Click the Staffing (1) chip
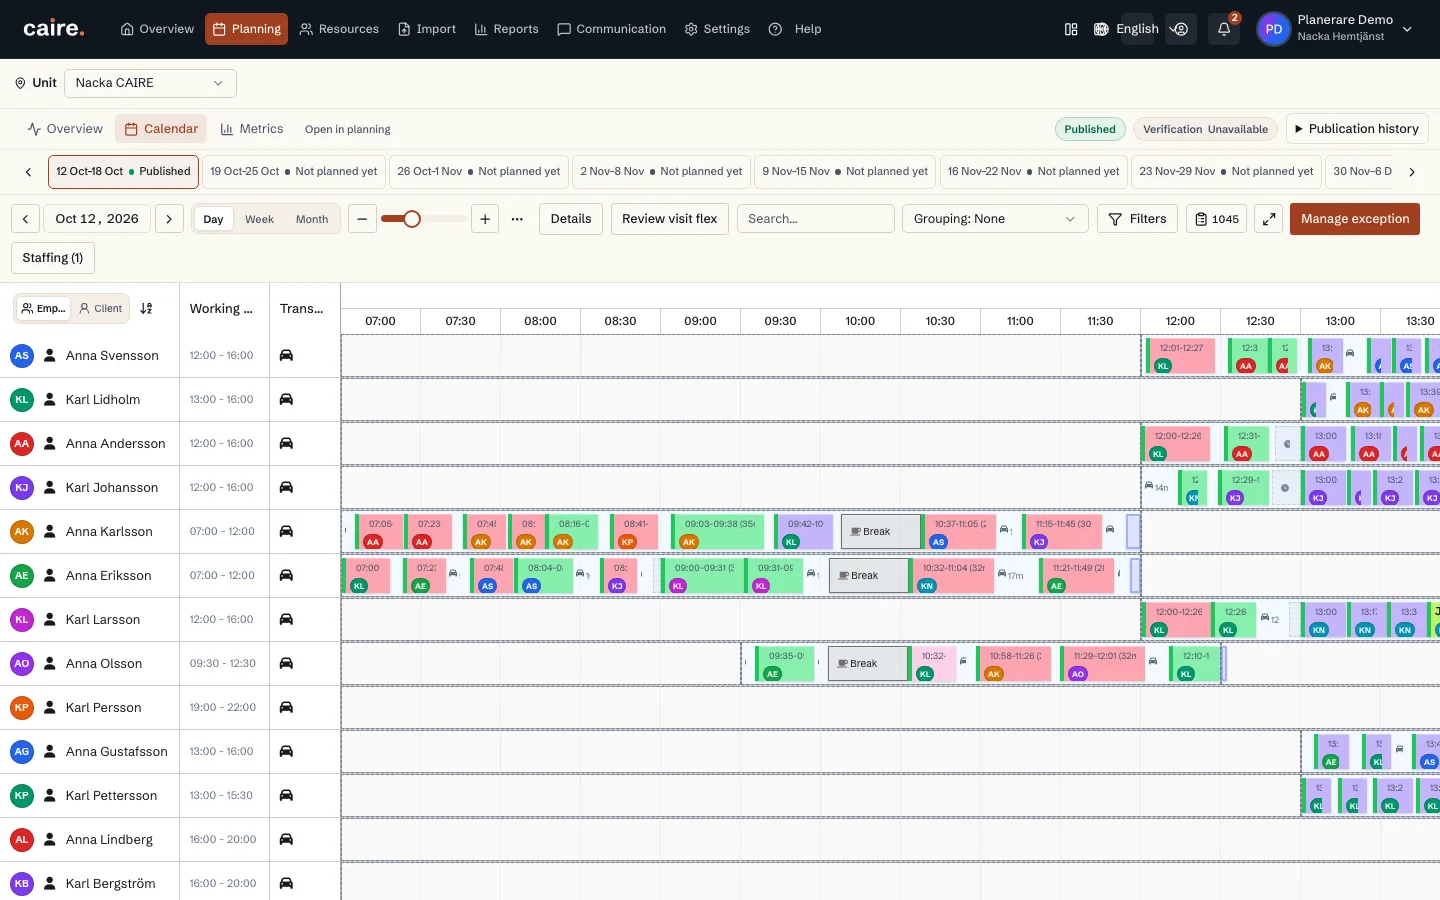The image size is (1440, 900). click(x=52, y=258)
